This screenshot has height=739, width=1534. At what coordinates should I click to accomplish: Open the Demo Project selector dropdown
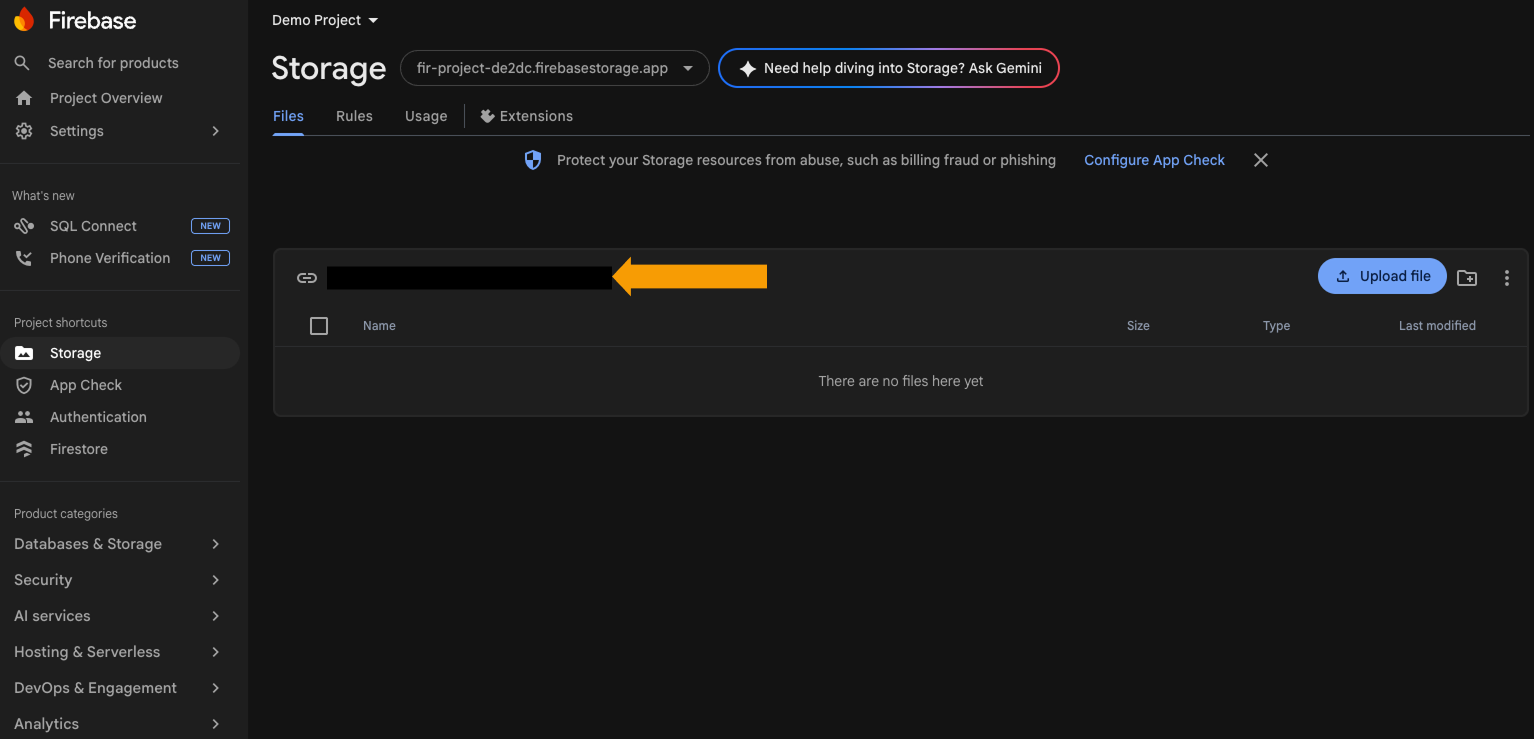click(x=326, y=20)
